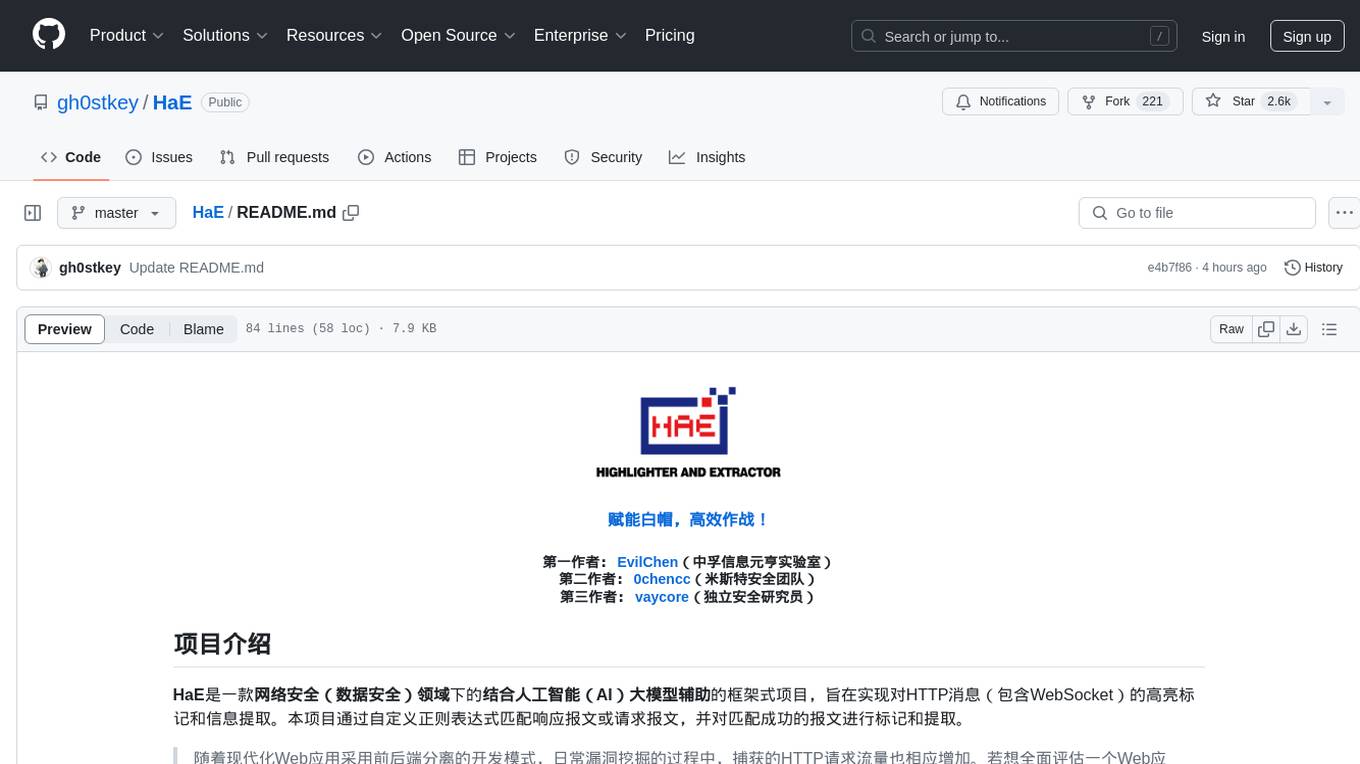
Task: Focus the Go to file field
Action: coord(1197,213)
